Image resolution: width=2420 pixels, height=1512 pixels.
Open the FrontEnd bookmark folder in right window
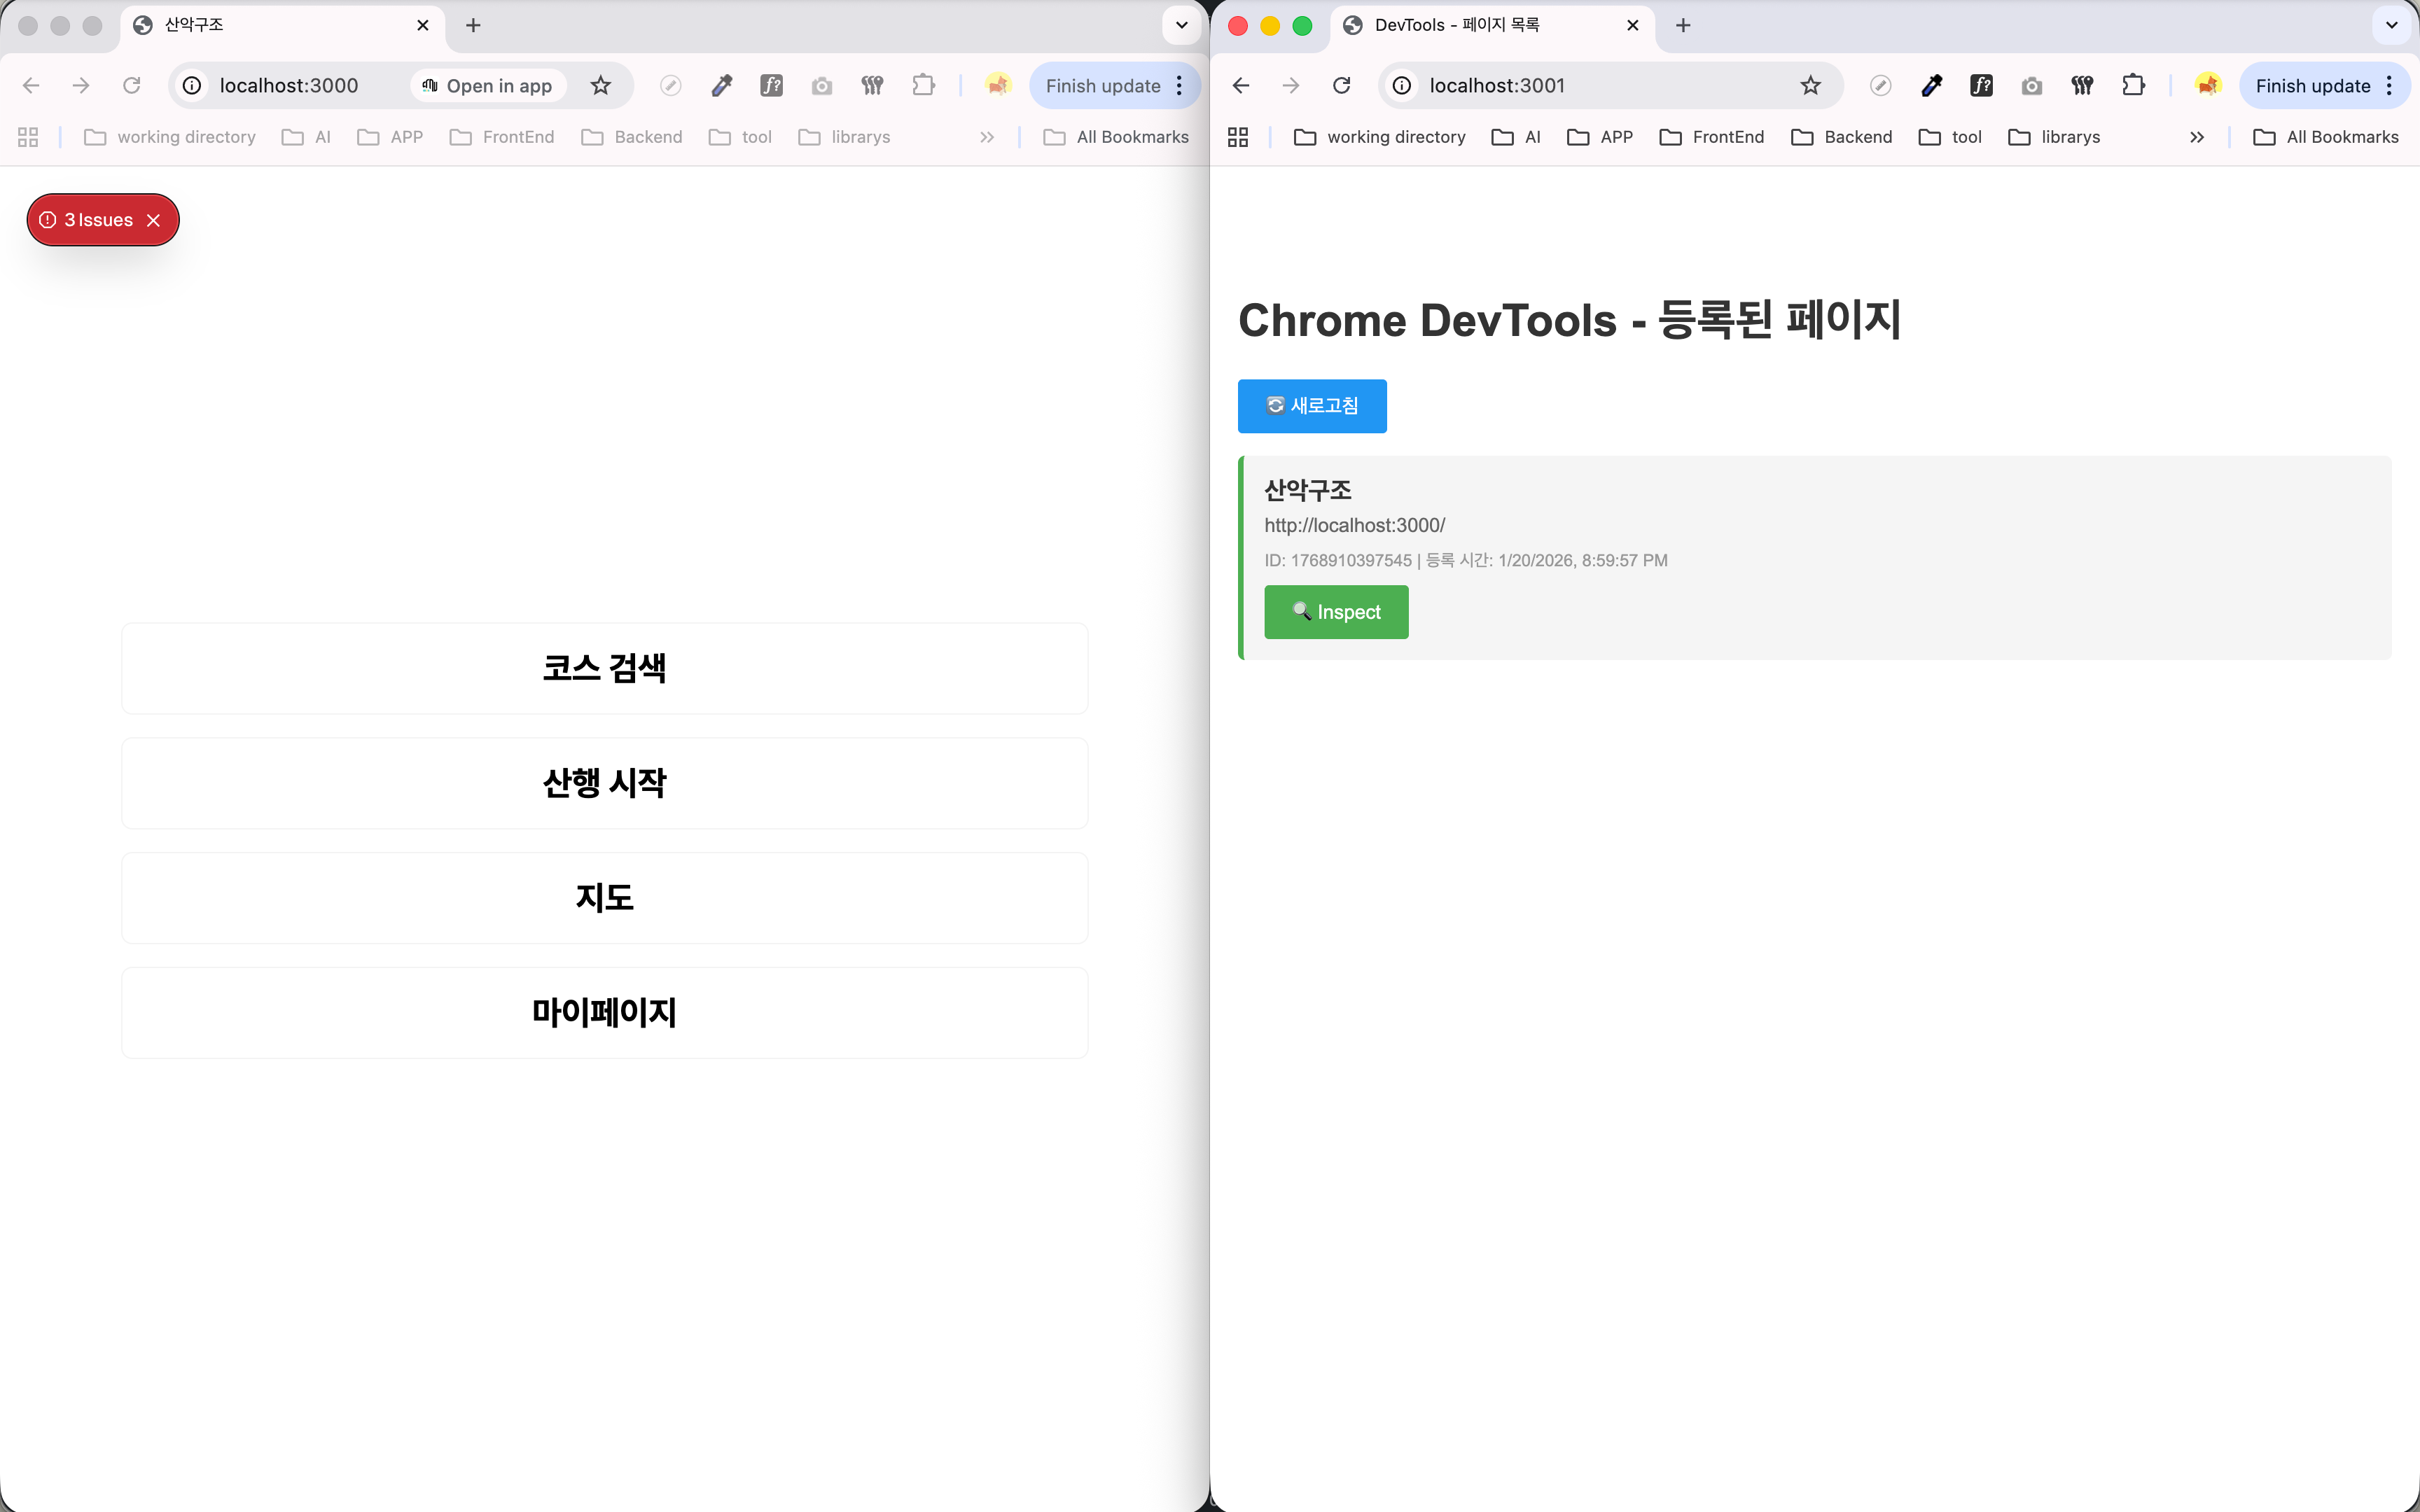1711,137
